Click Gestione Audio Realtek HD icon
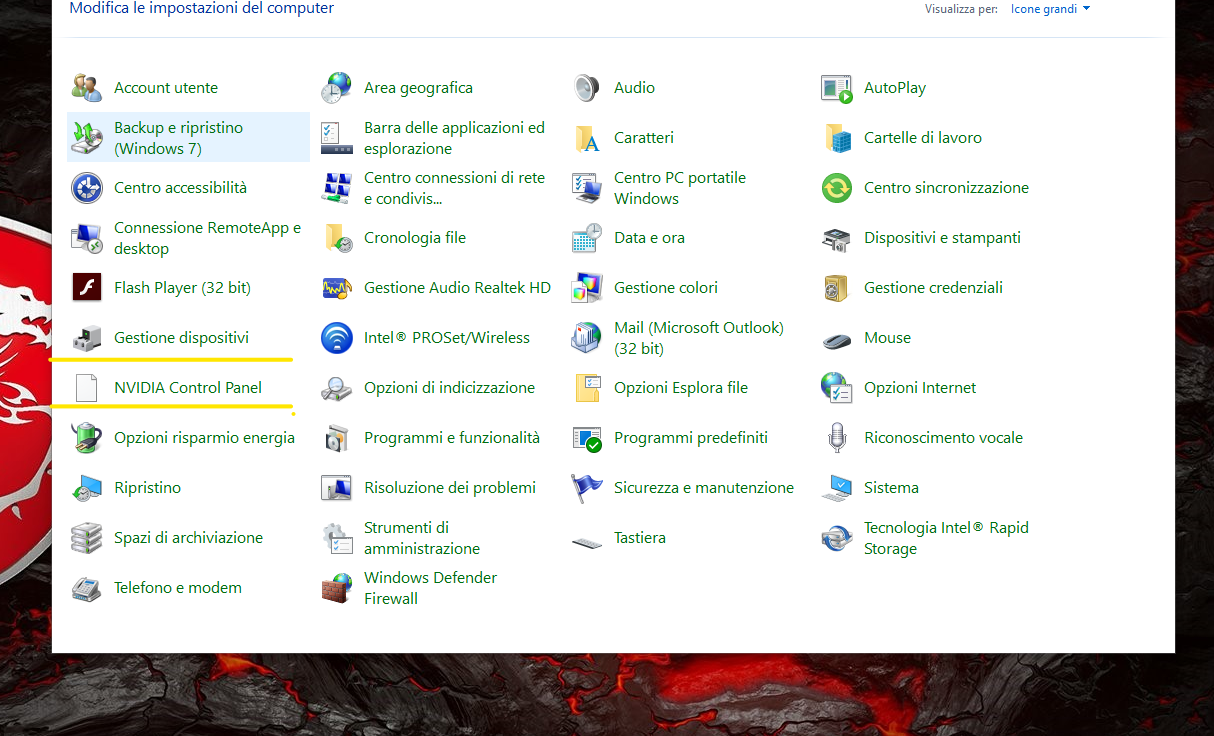 point(337,288)
